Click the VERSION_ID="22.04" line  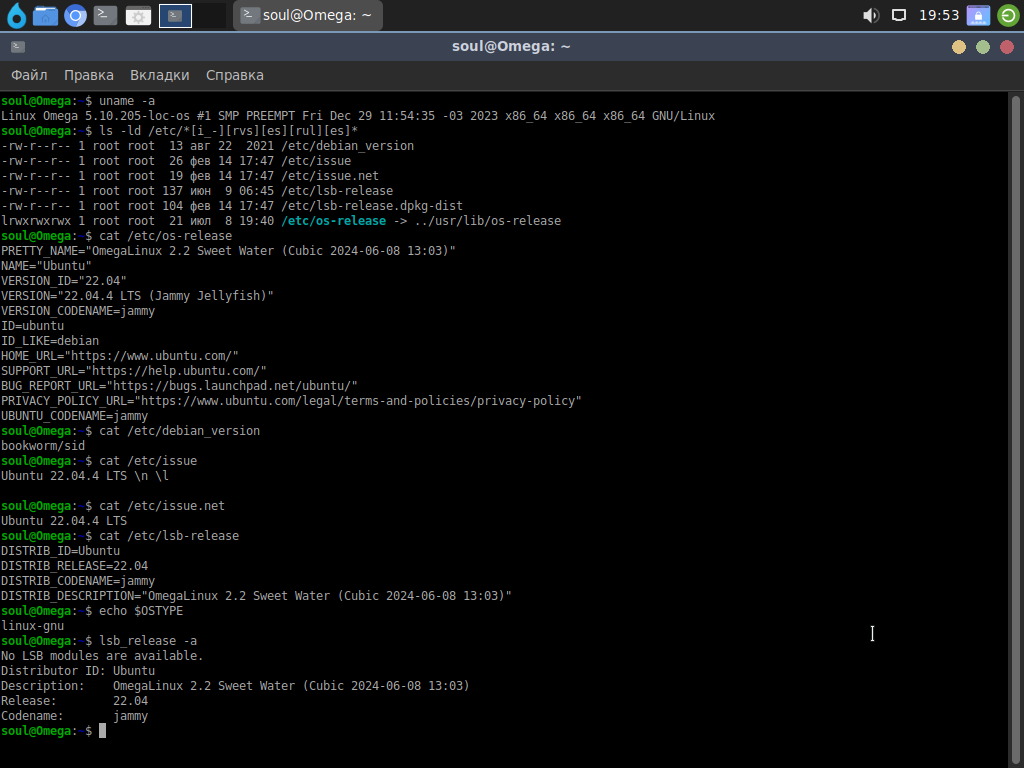[64, 281]
